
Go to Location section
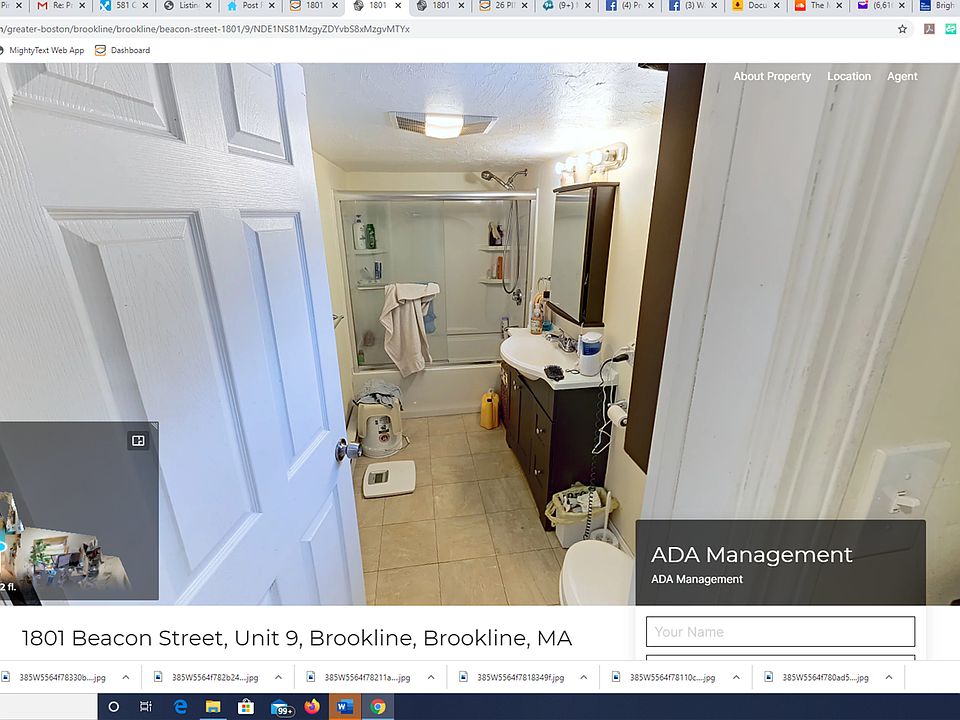pos(849,77)
